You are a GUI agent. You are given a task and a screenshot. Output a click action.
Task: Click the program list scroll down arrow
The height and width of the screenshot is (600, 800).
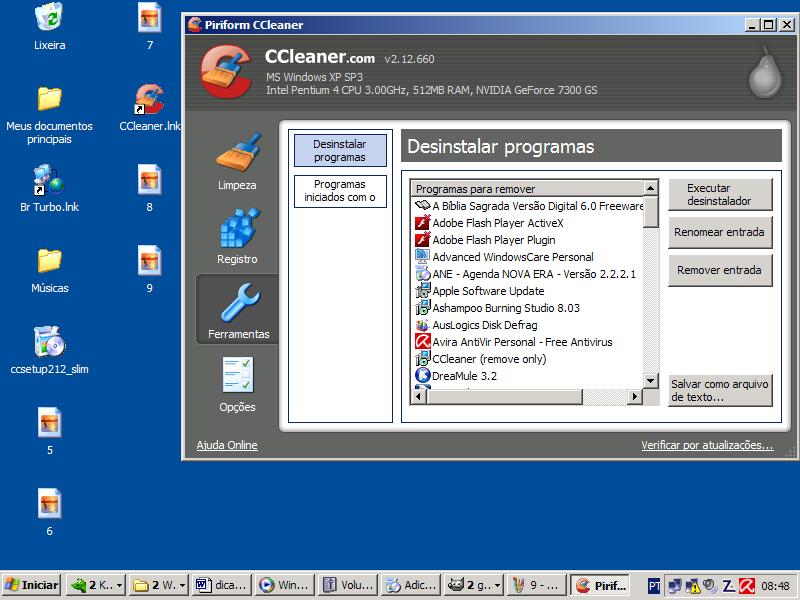(650, 381)
